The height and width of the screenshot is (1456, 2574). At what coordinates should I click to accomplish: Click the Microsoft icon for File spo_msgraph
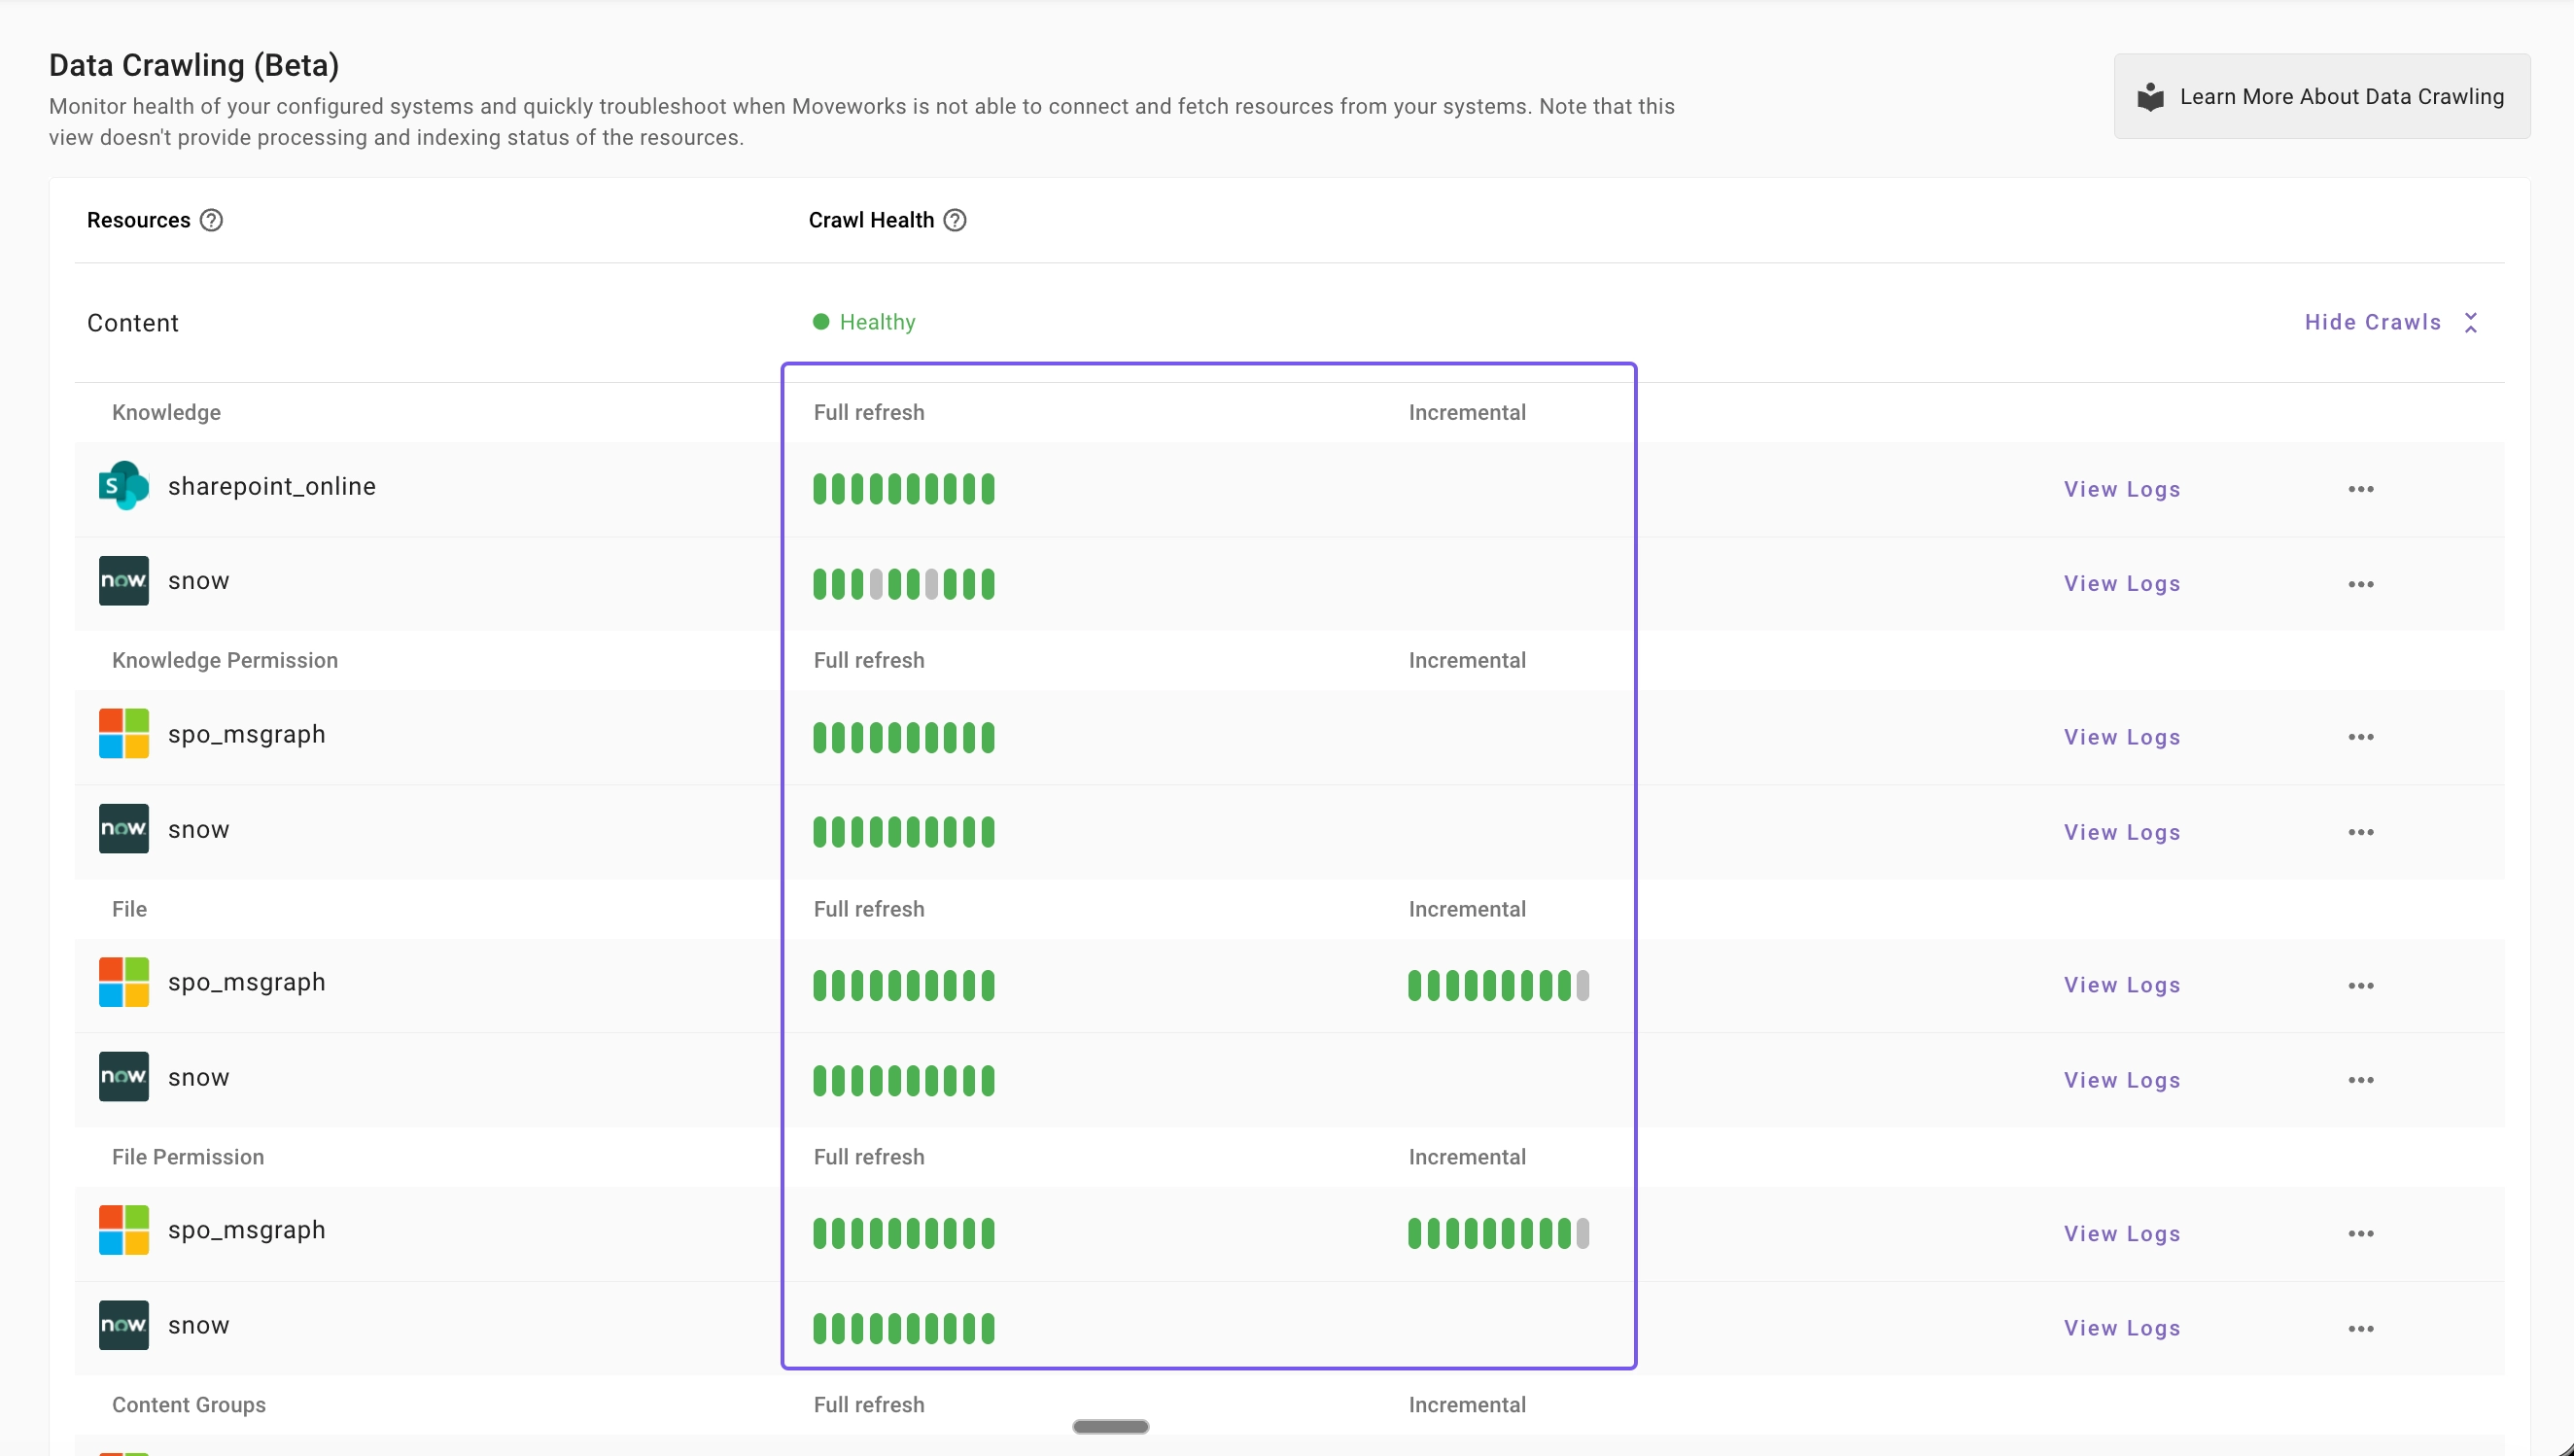(123, 982)
